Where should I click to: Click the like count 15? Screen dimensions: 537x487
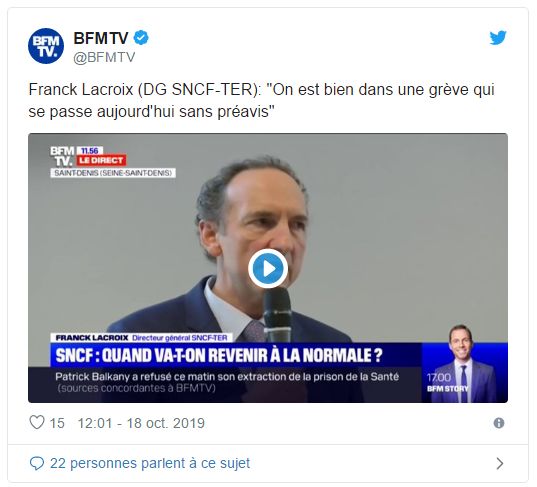(57, 423)
